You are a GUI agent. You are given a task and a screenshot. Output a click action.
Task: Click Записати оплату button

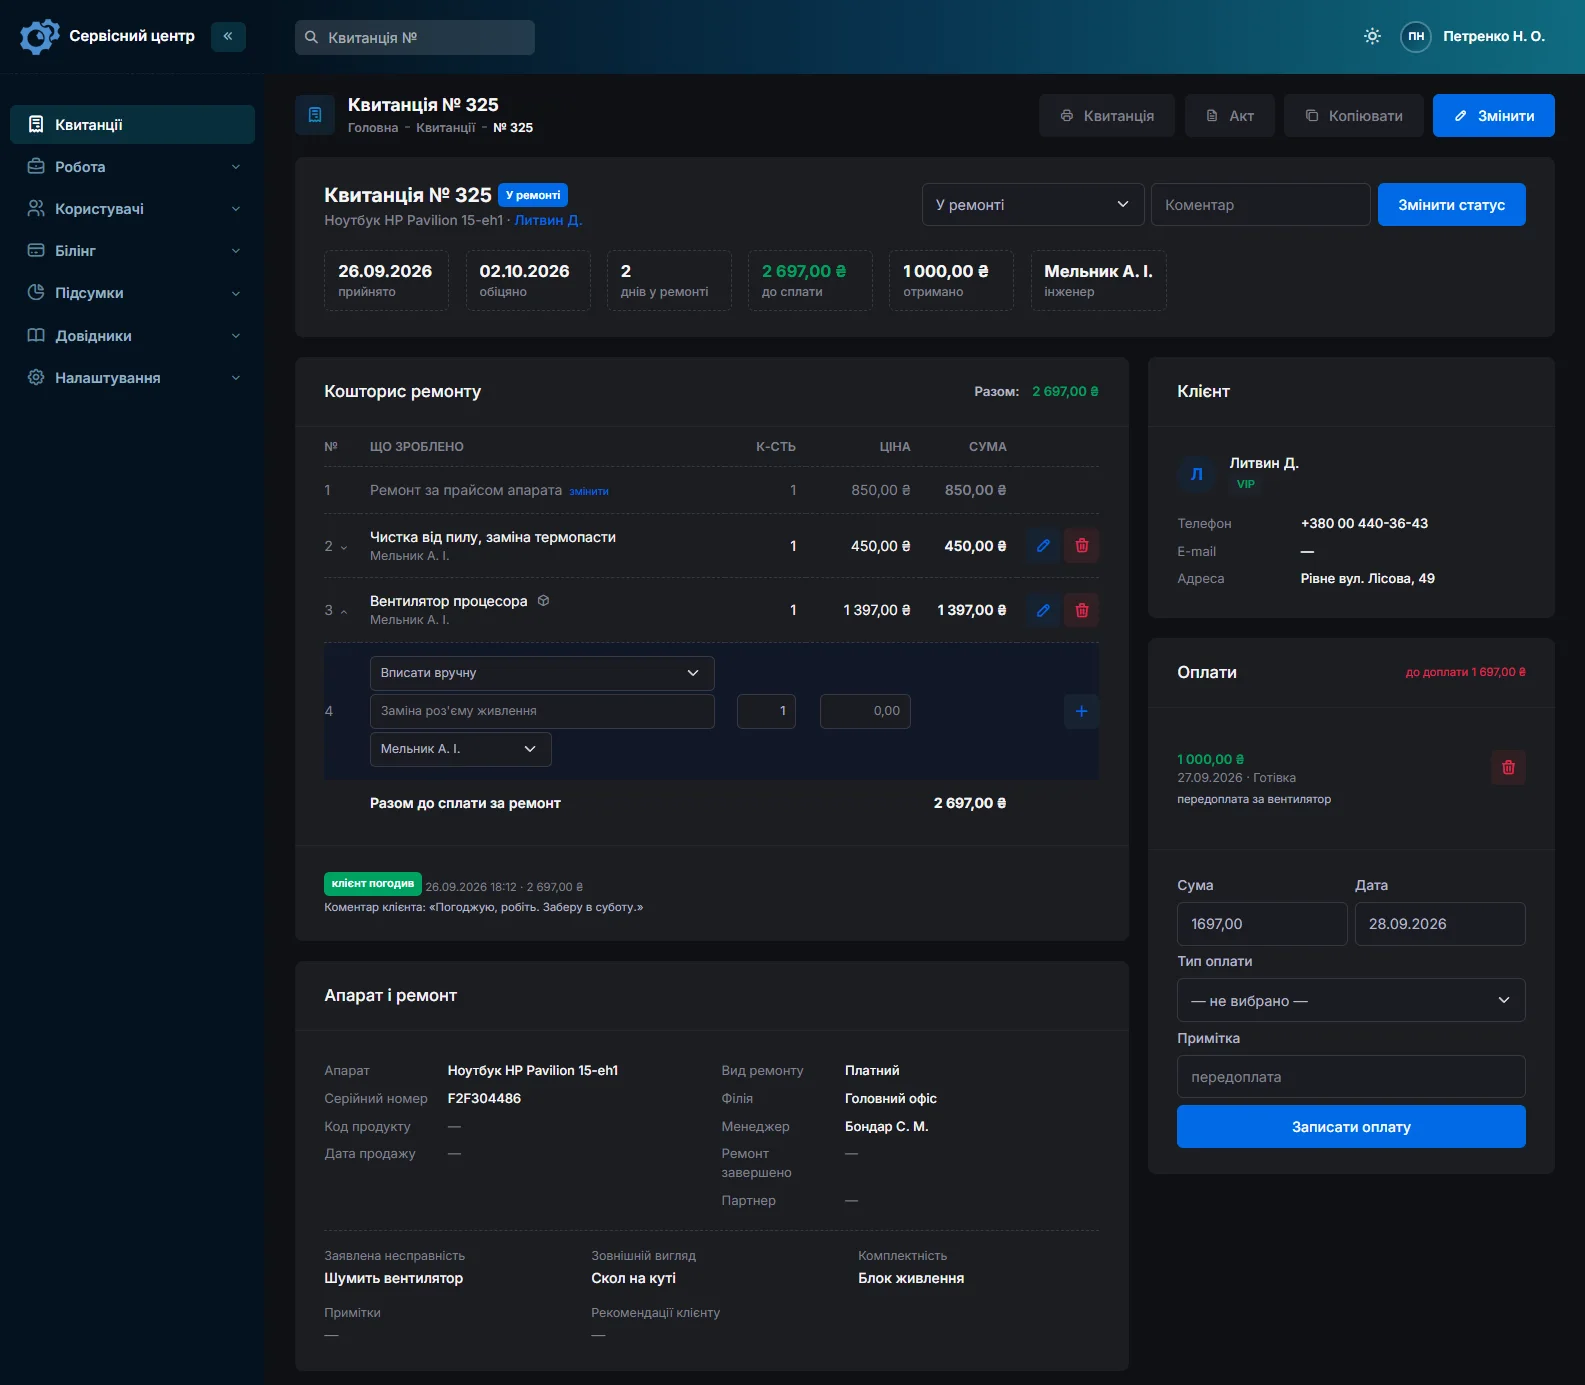(x=1351, y=1127)
